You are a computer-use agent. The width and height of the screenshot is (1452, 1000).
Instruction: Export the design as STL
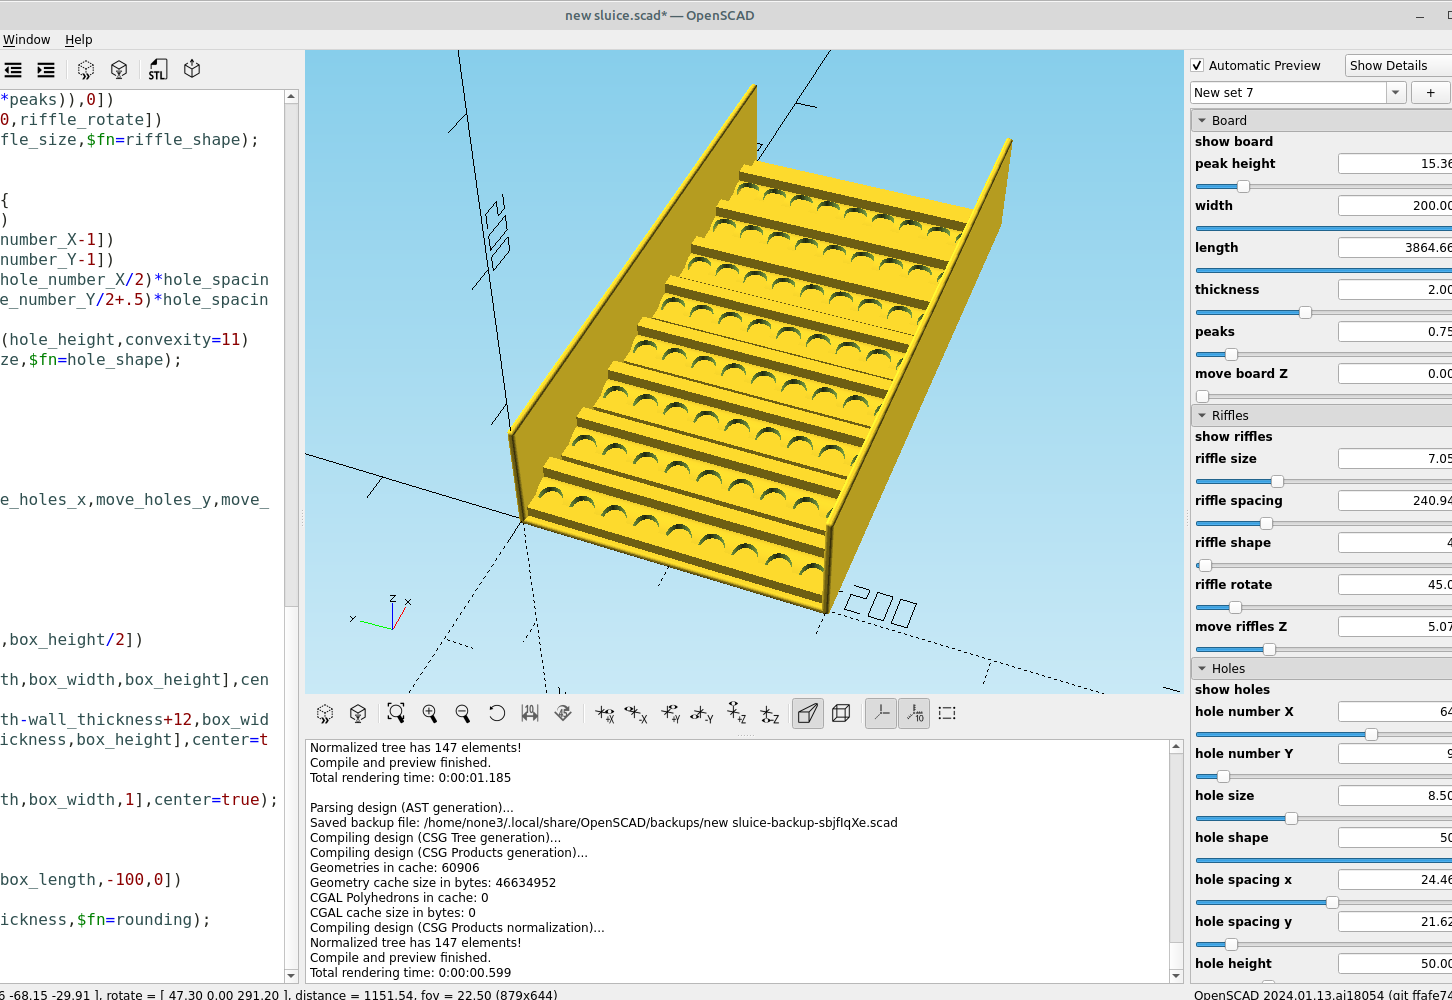coord(158,70)
